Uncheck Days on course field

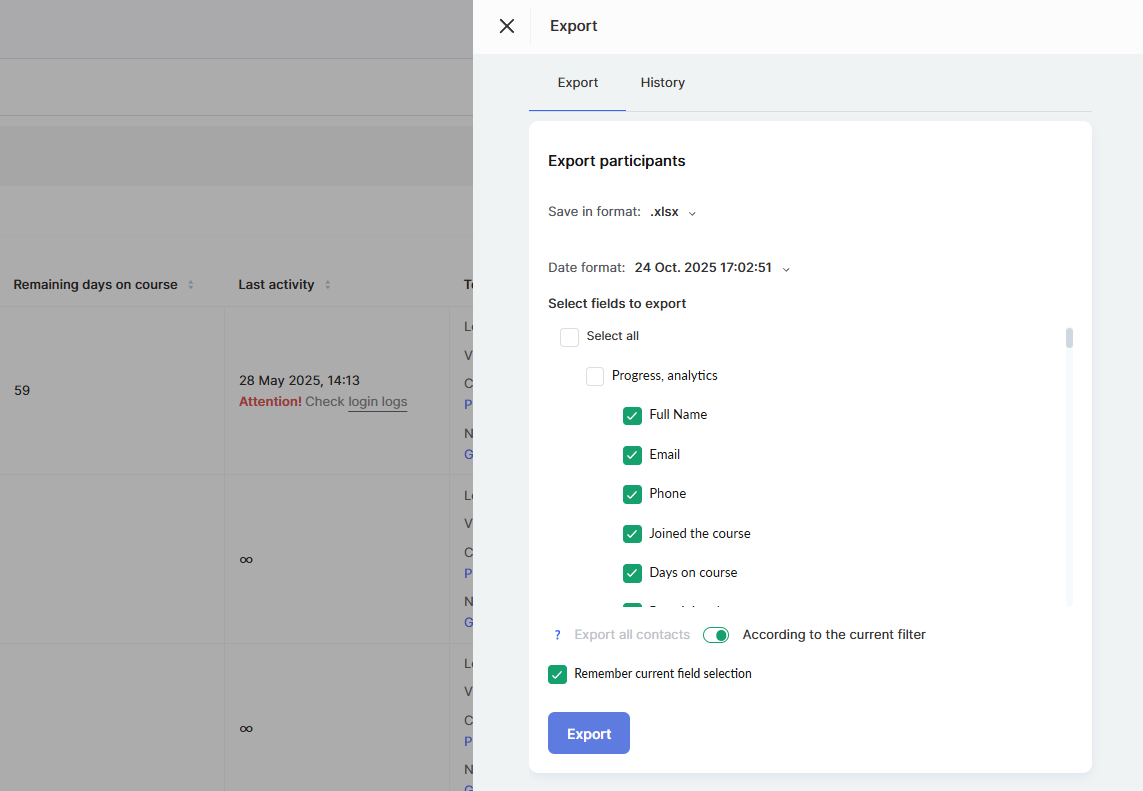(632, 573)
